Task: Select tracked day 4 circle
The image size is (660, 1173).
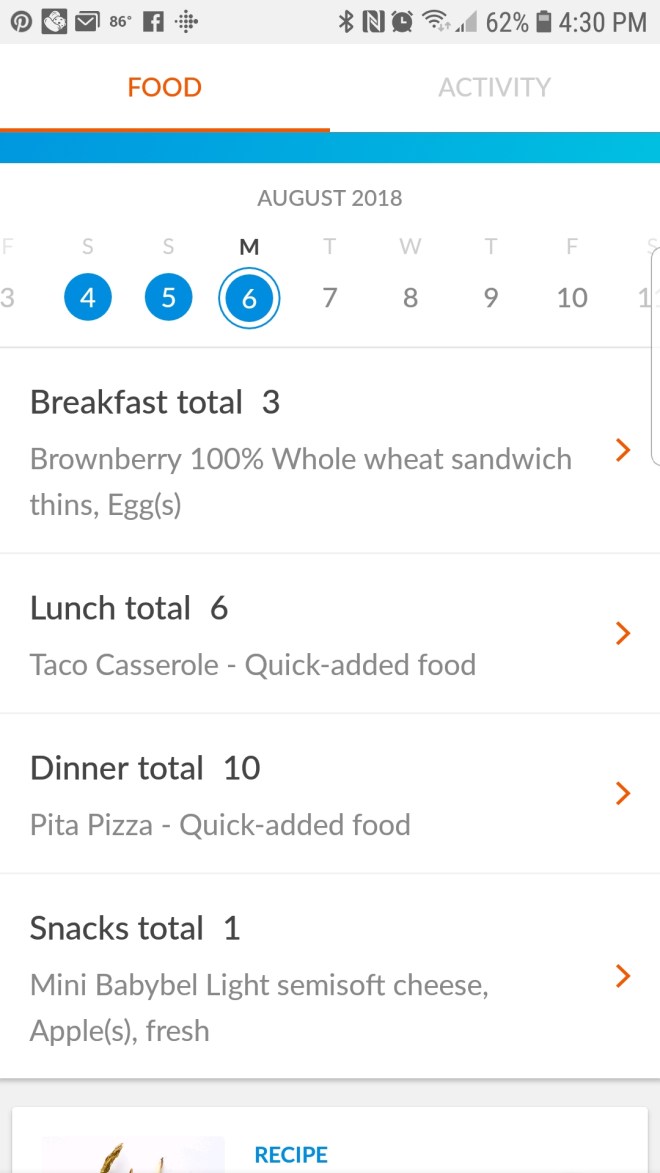Action: (x=88, y=297)
